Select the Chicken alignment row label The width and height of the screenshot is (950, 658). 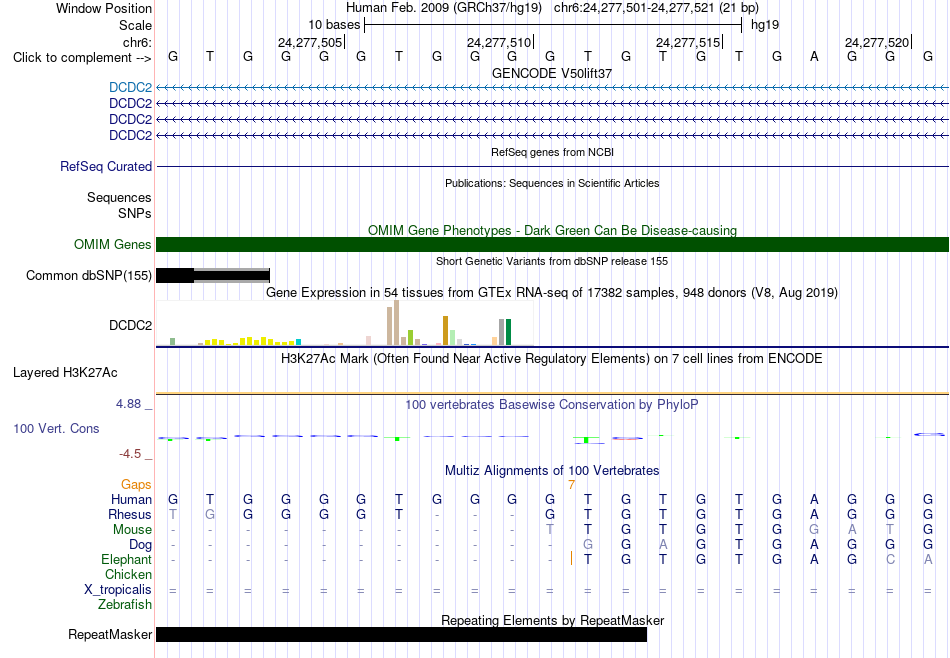[x=128, y=574]
